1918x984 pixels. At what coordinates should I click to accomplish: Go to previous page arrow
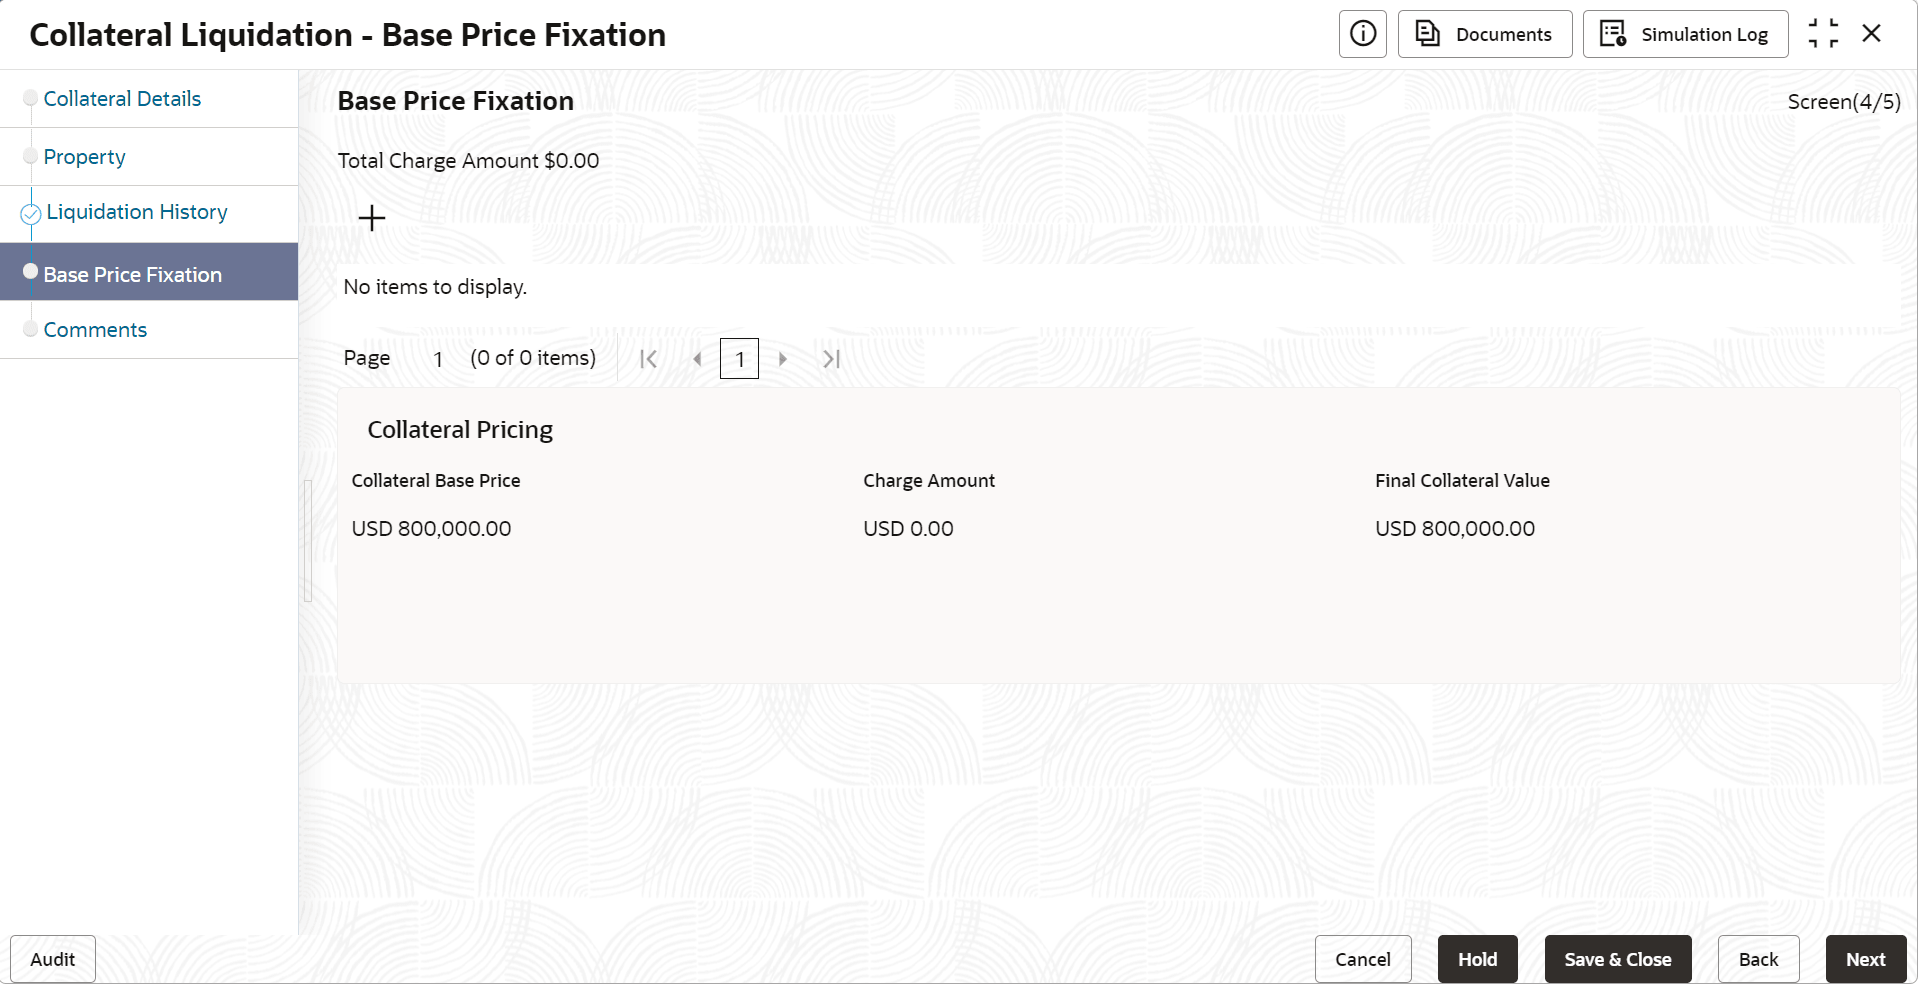pos(697,359)
